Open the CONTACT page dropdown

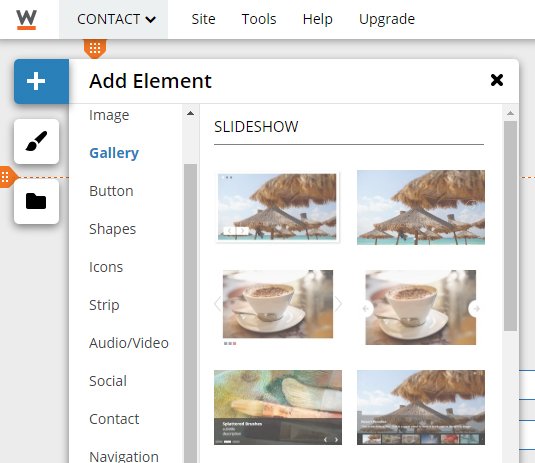pyautogui.click(x=116, y=19)
